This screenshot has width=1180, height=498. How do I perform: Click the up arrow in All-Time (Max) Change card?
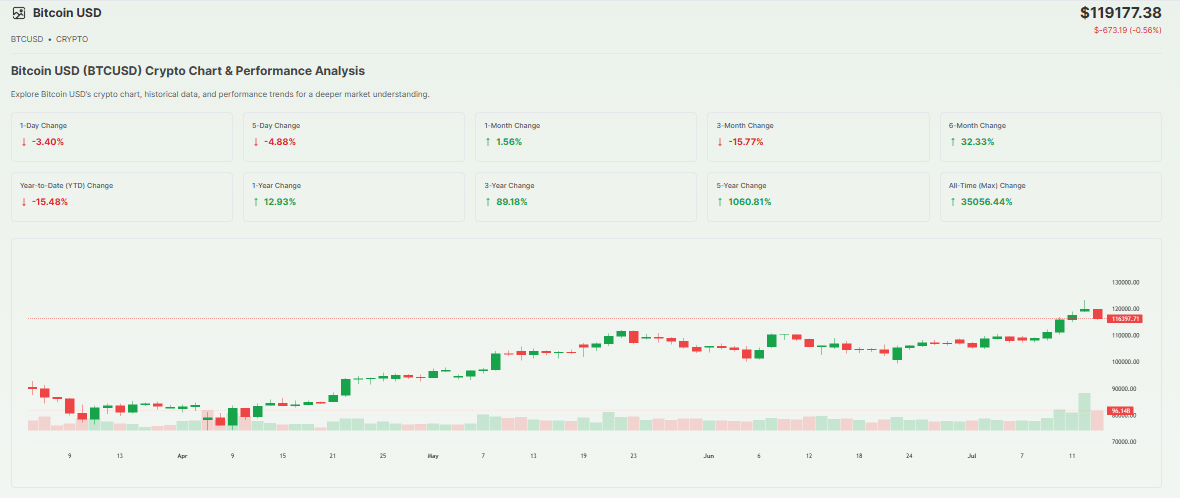tap(953, 202)
